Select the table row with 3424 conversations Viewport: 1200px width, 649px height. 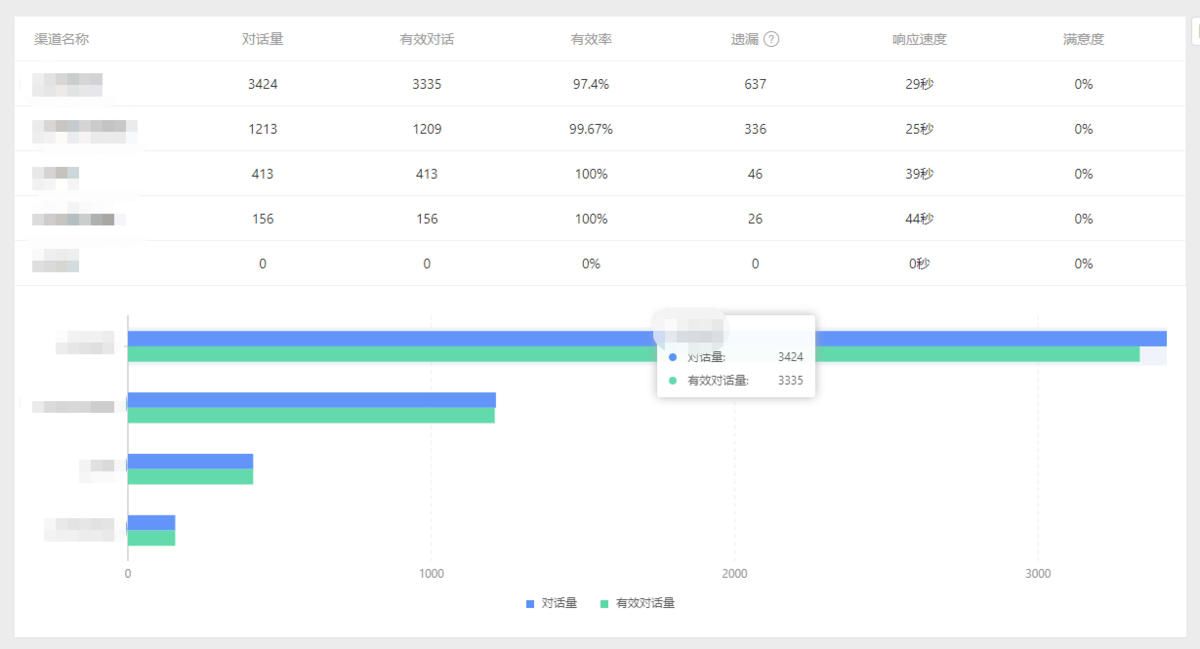(600, 84)
